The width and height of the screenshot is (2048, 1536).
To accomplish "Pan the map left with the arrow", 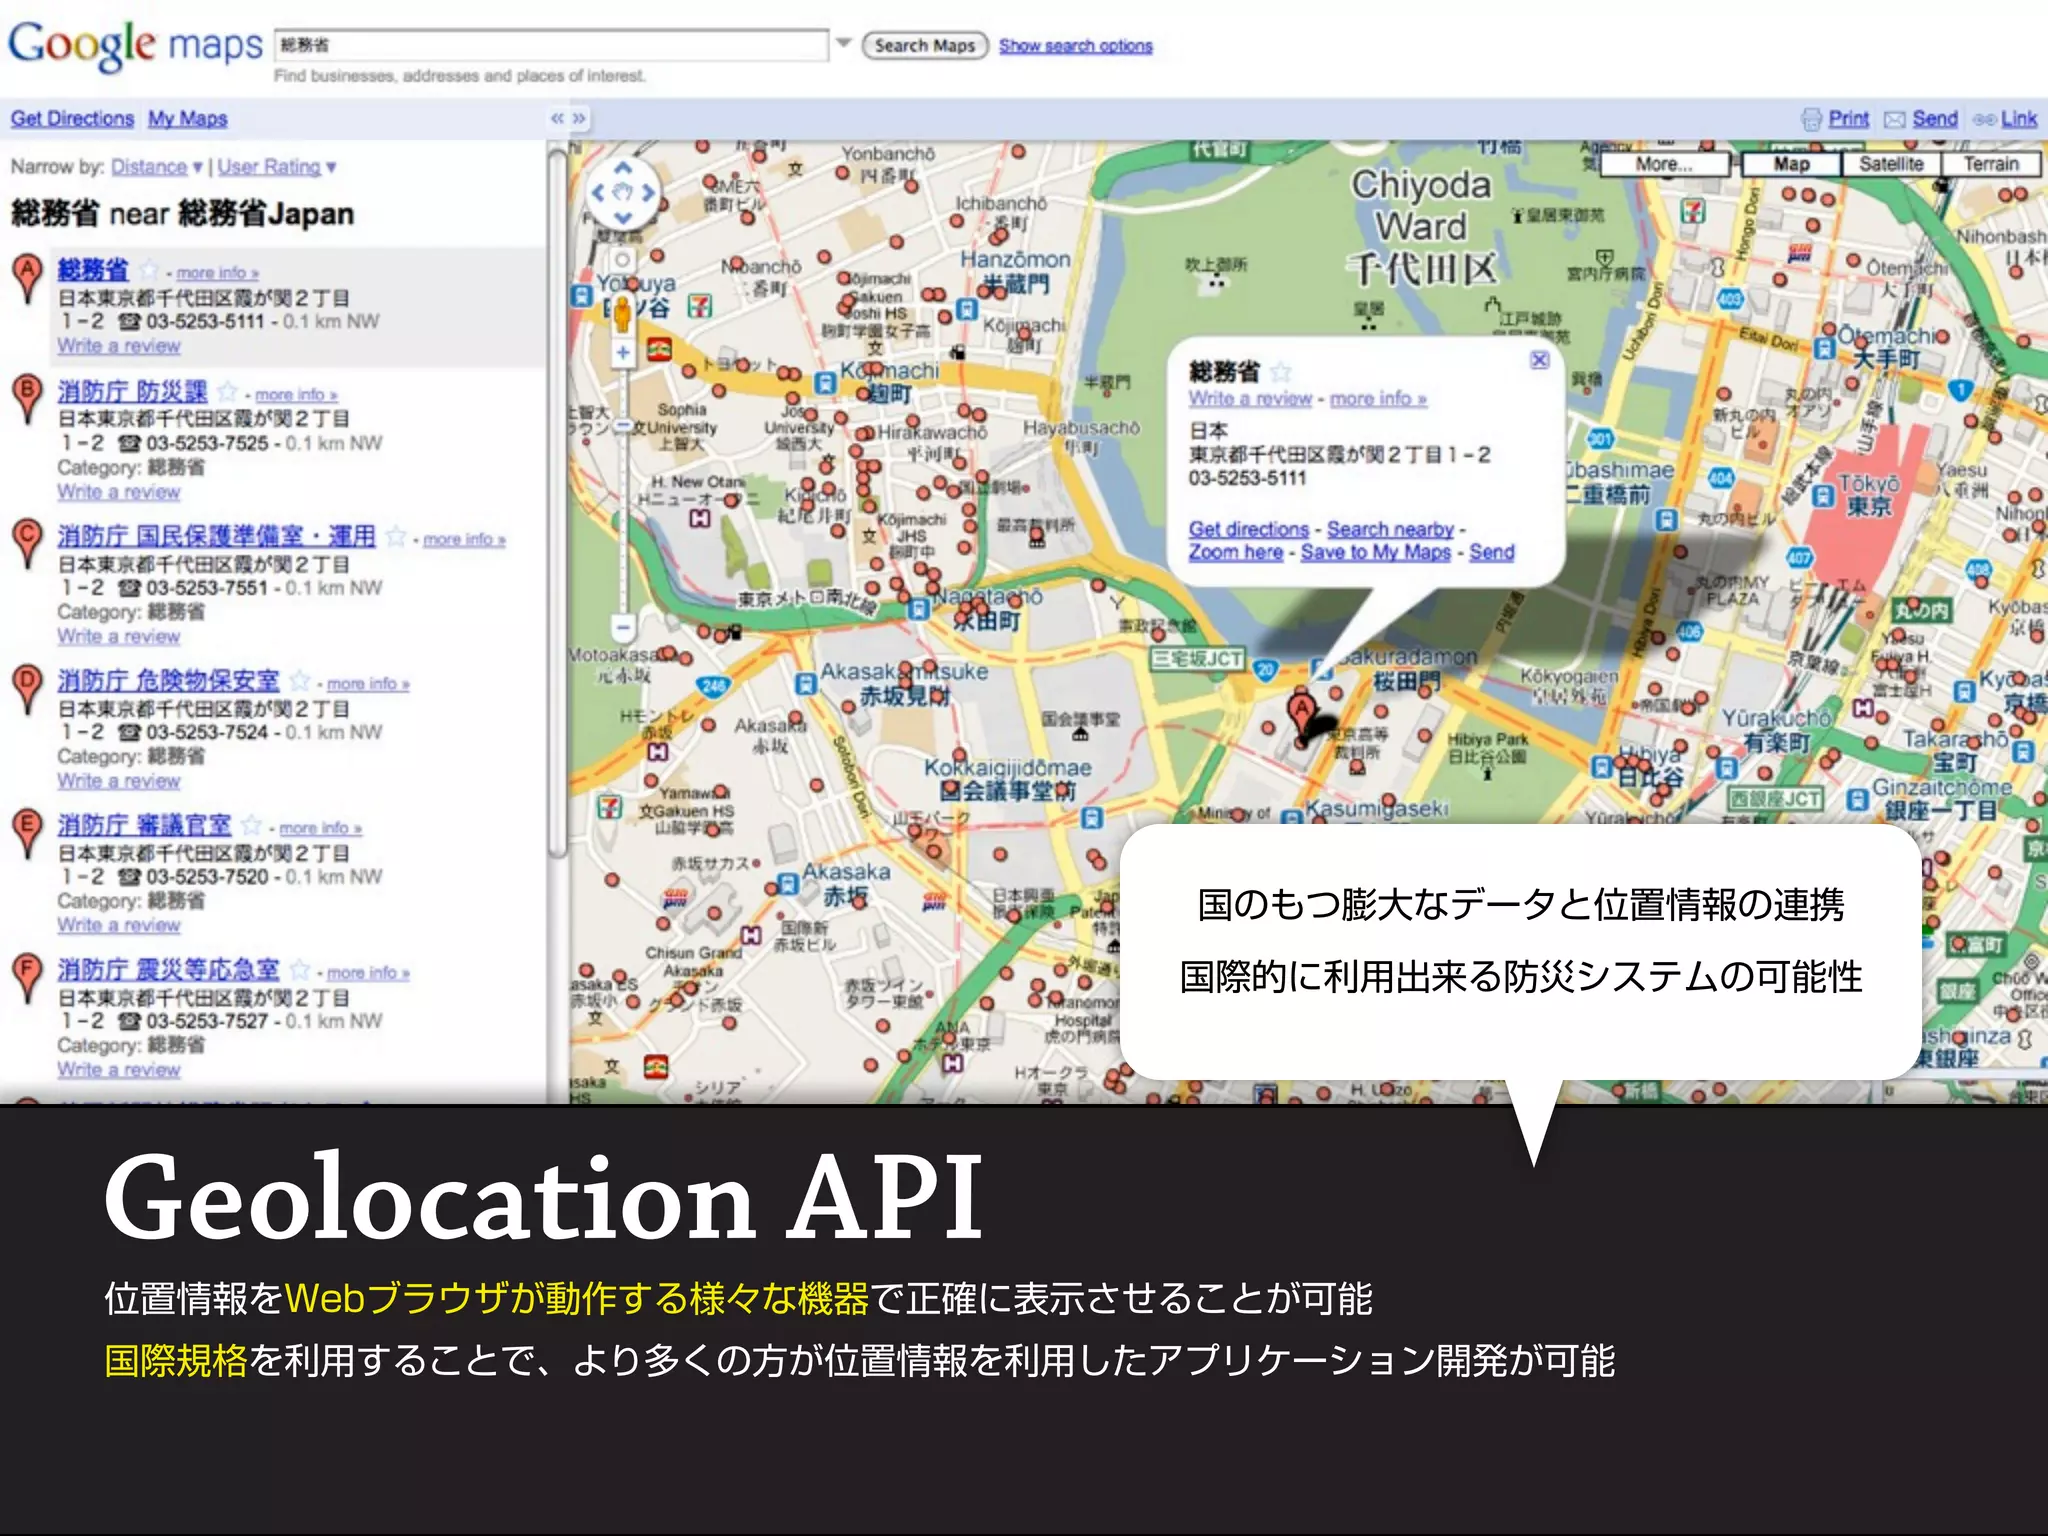I will click(x=597, y=193).
